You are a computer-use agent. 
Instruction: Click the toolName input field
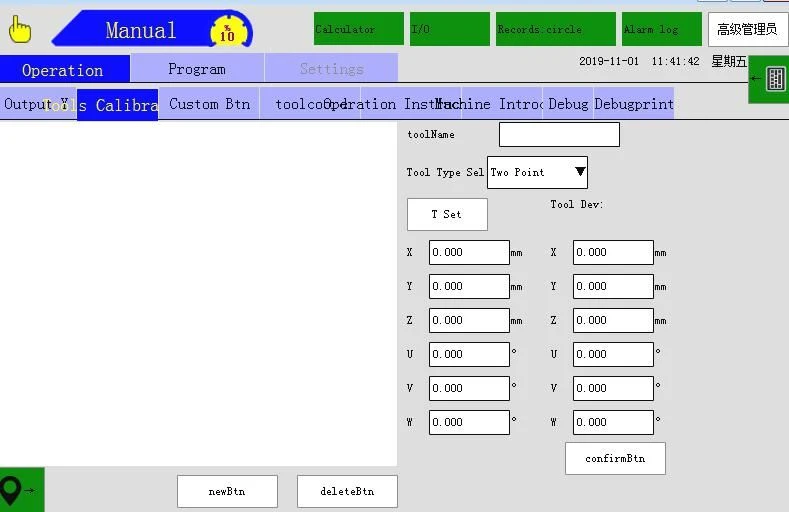(559, 134)
